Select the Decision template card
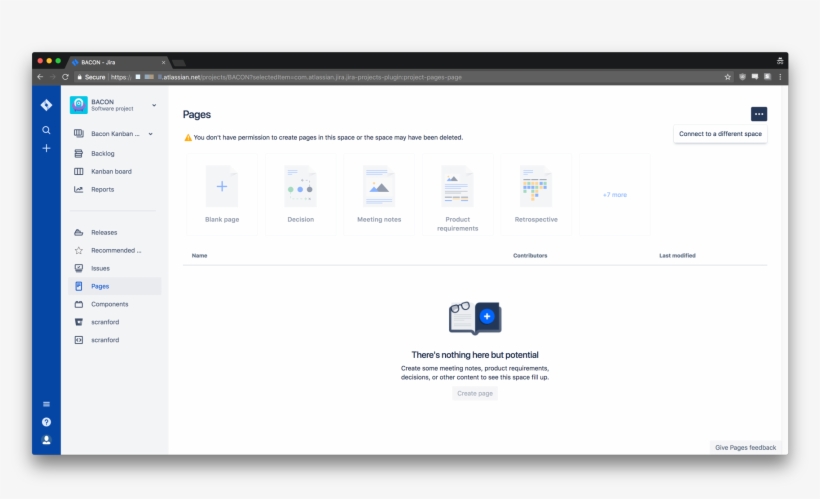820x499 pixels. pyautogui.click(x=301, y=195)
